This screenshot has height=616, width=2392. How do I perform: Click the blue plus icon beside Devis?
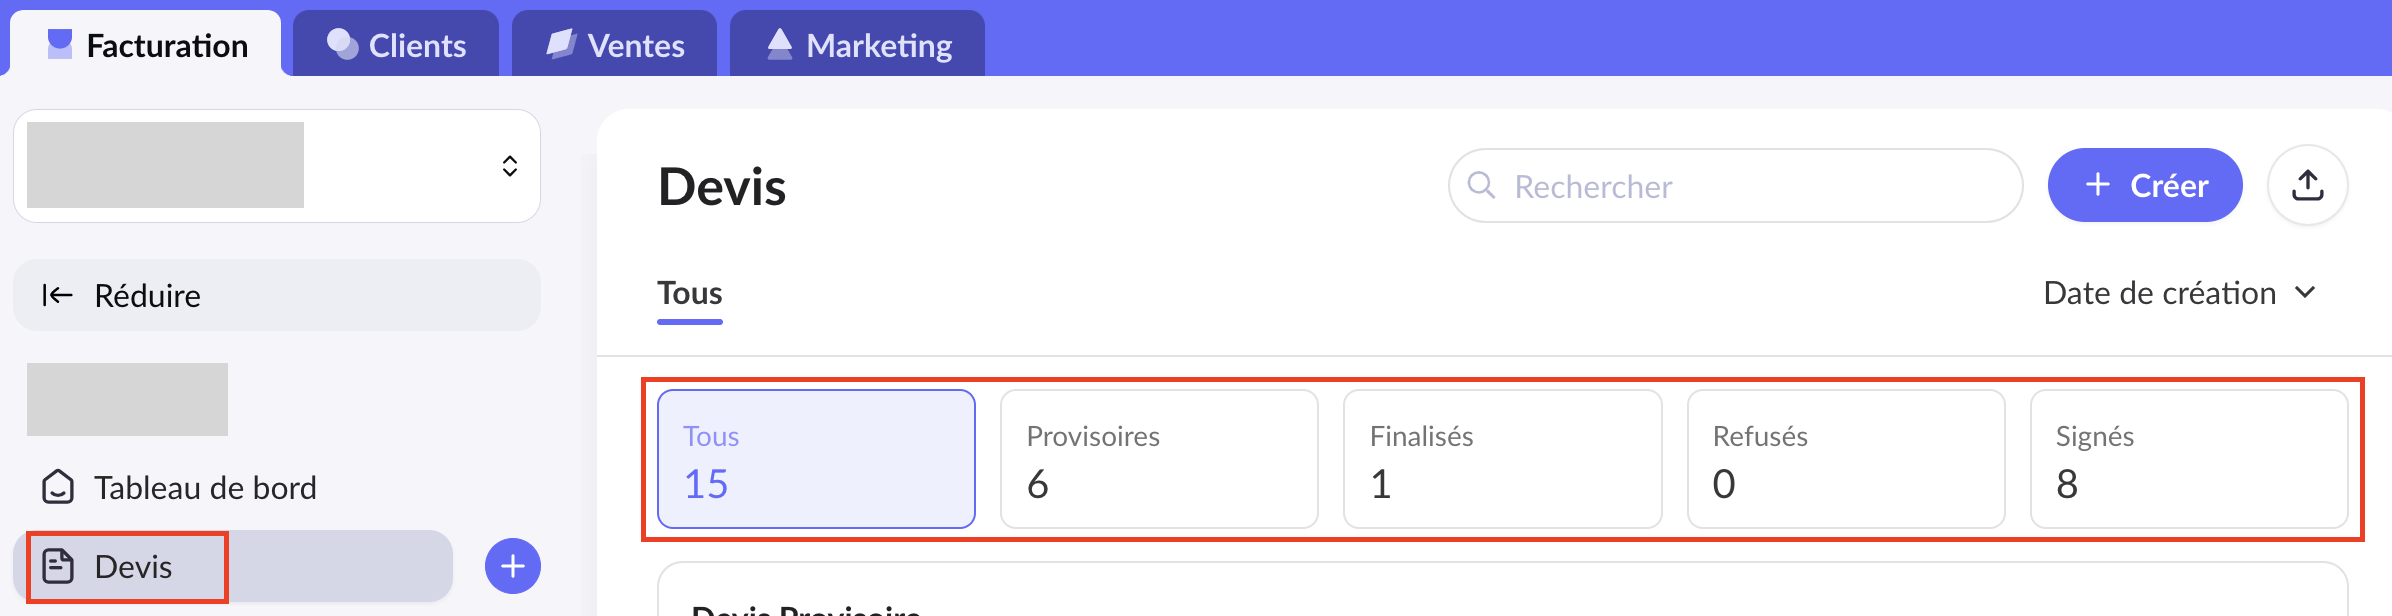(512, 566)
